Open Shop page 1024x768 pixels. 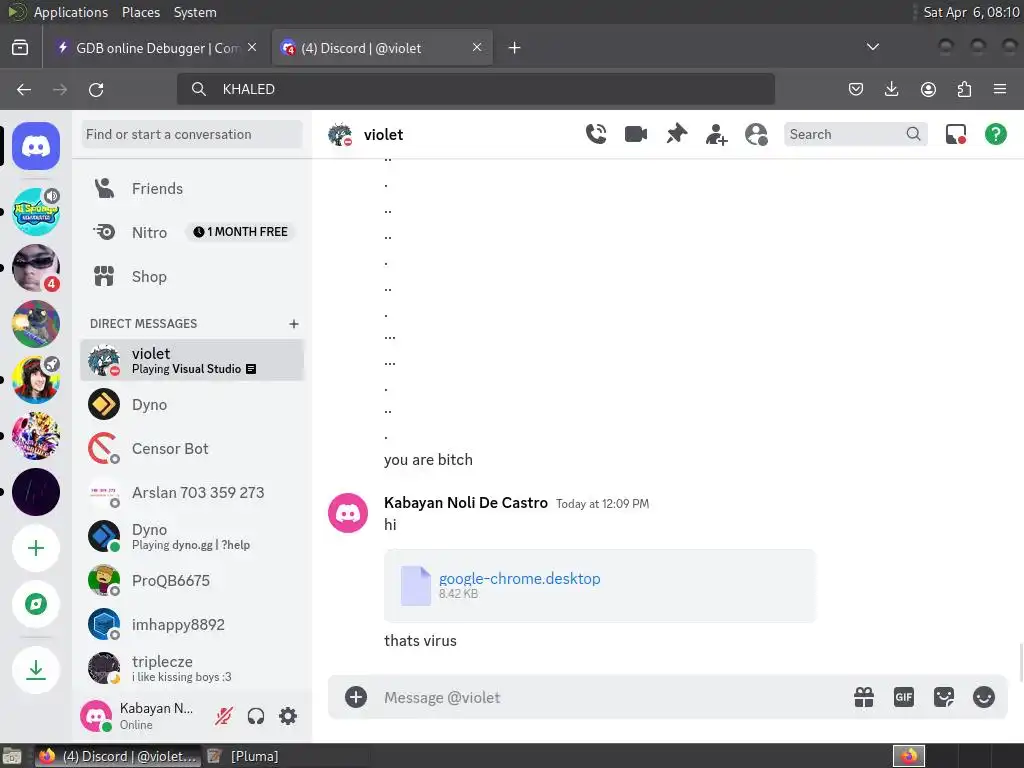(192, 277)
